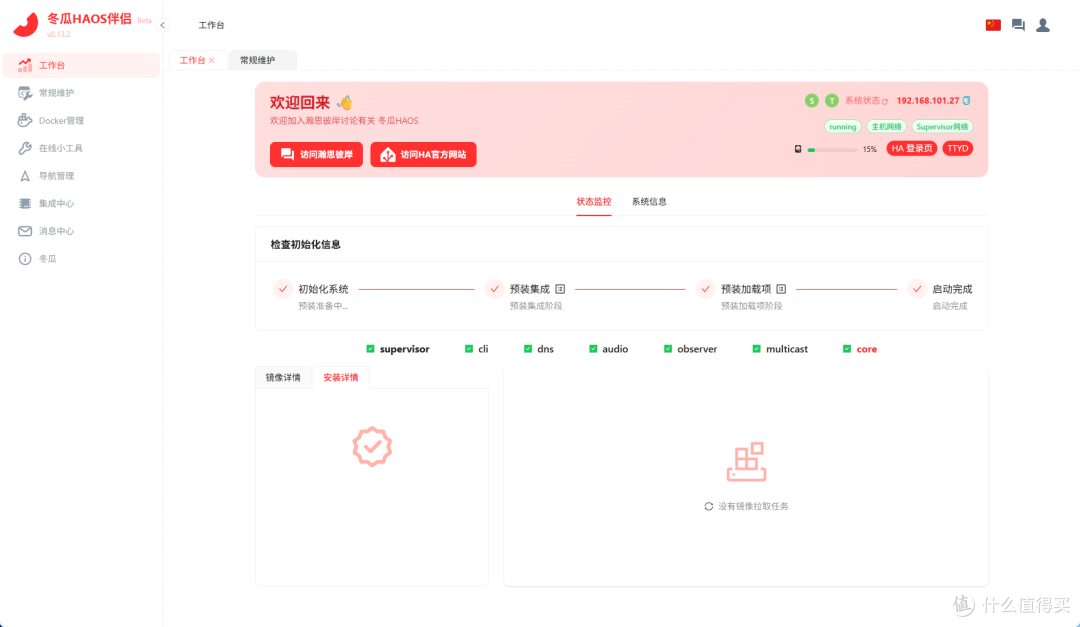Screen dimensions: 1080x627
Task: Click the wrench icon for 在线小工具
Action: 25,148
